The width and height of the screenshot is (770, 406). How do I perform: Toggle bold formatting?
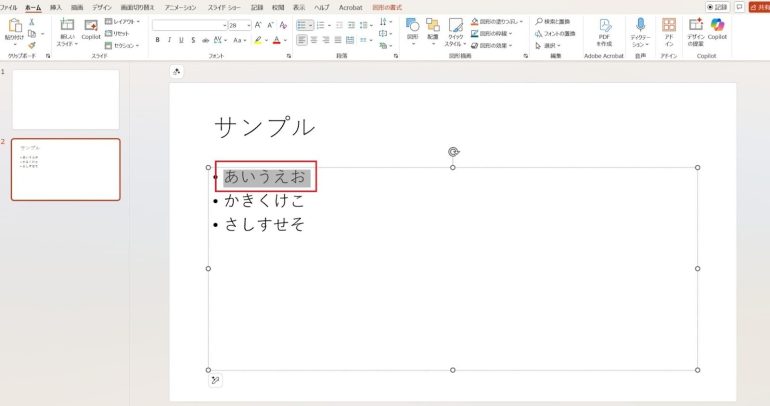click(157, 41)
